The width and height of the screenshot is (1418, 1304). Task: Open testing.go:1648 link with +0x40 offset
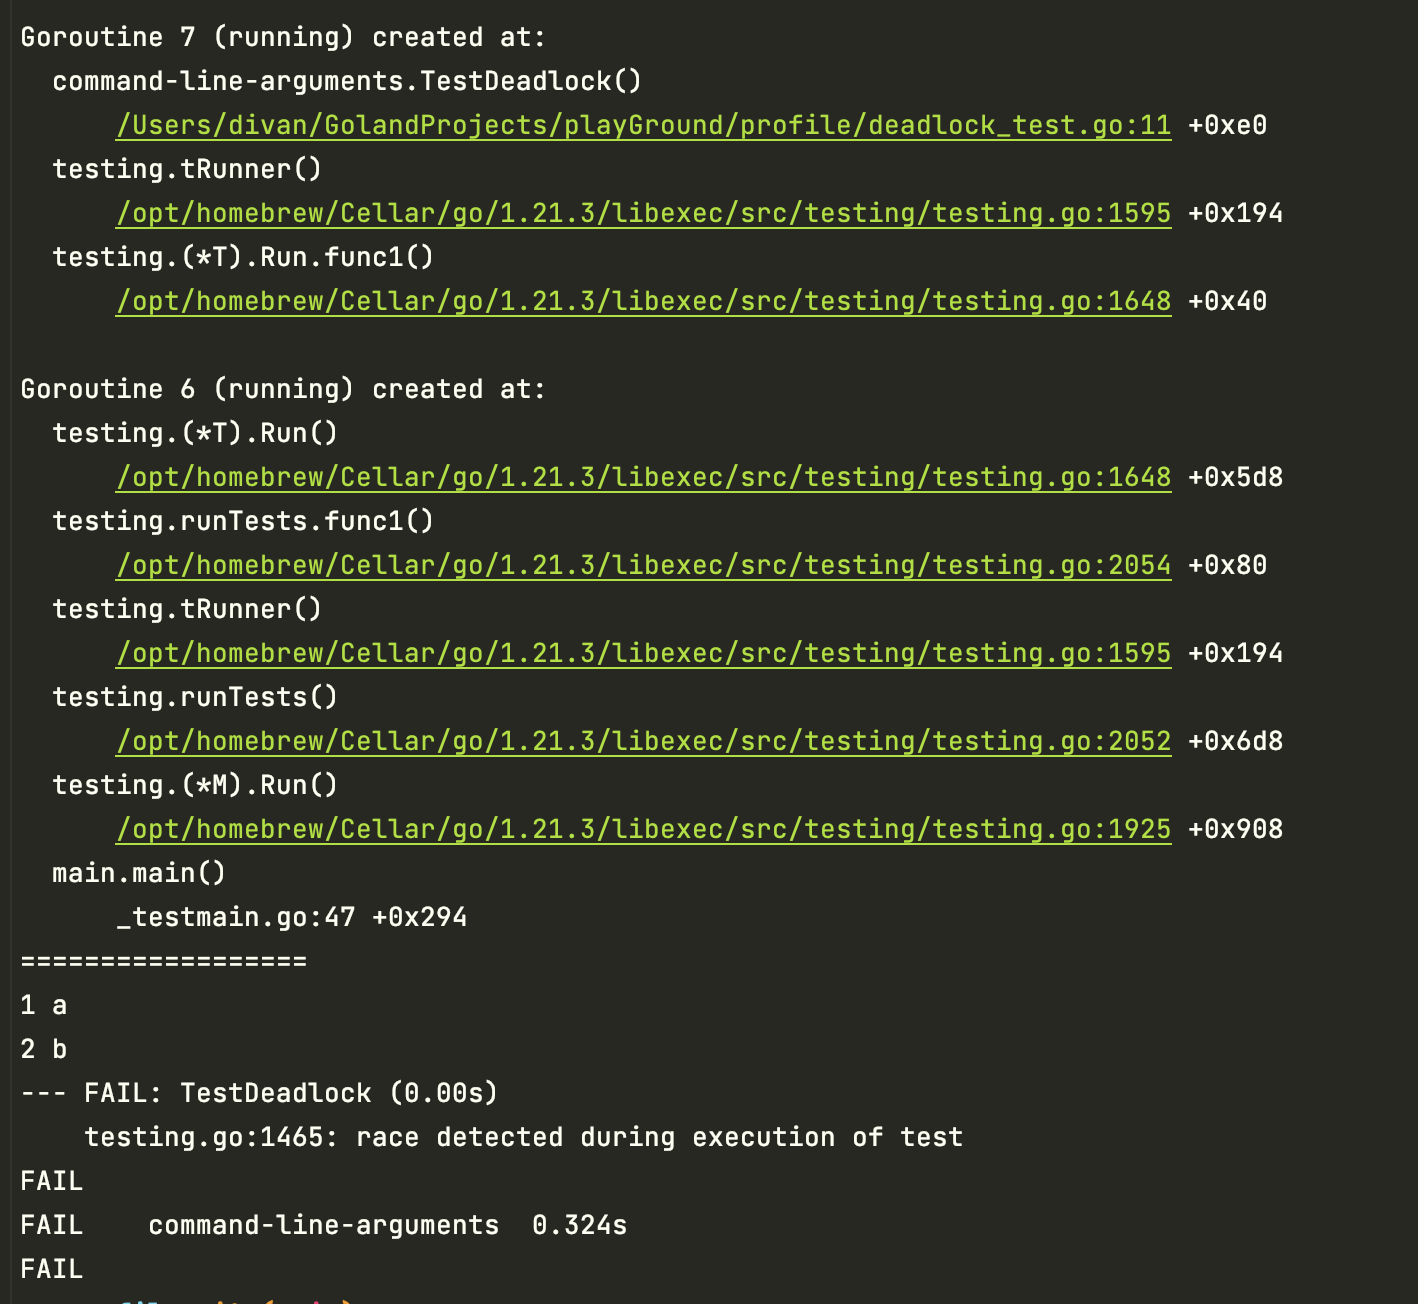click(643, 301)
